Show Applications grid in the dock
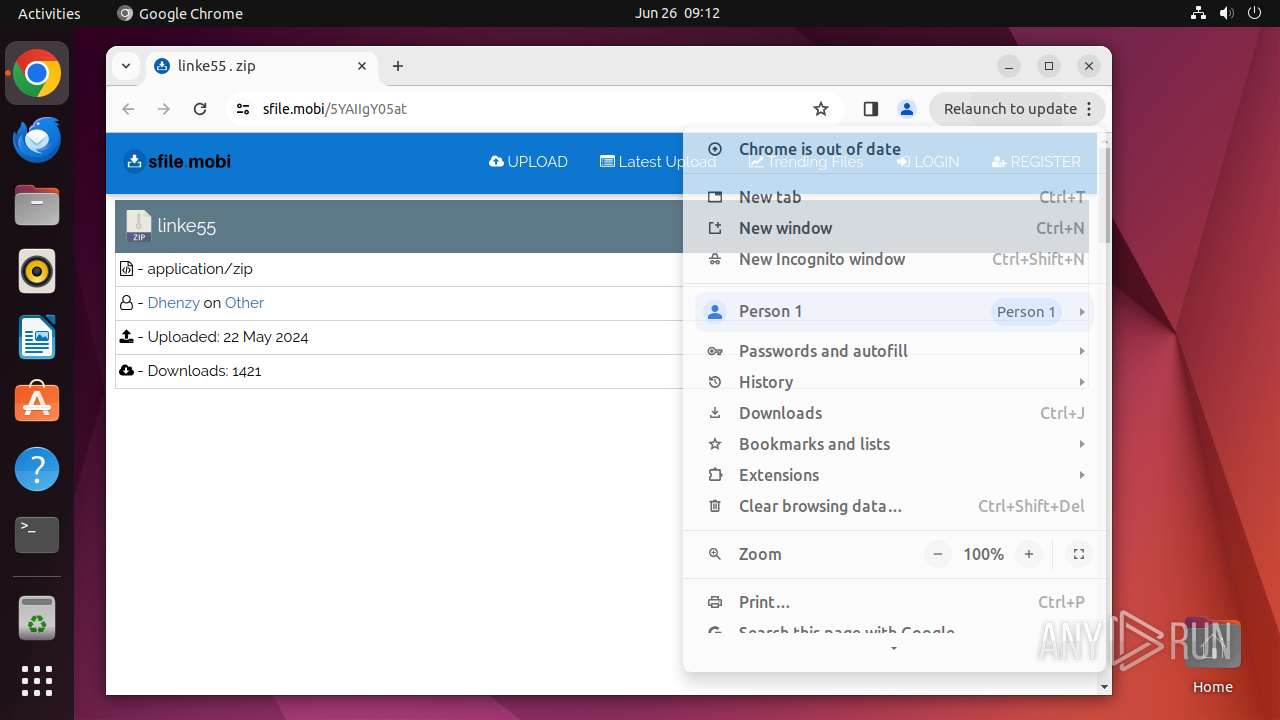 coord(37,681)
